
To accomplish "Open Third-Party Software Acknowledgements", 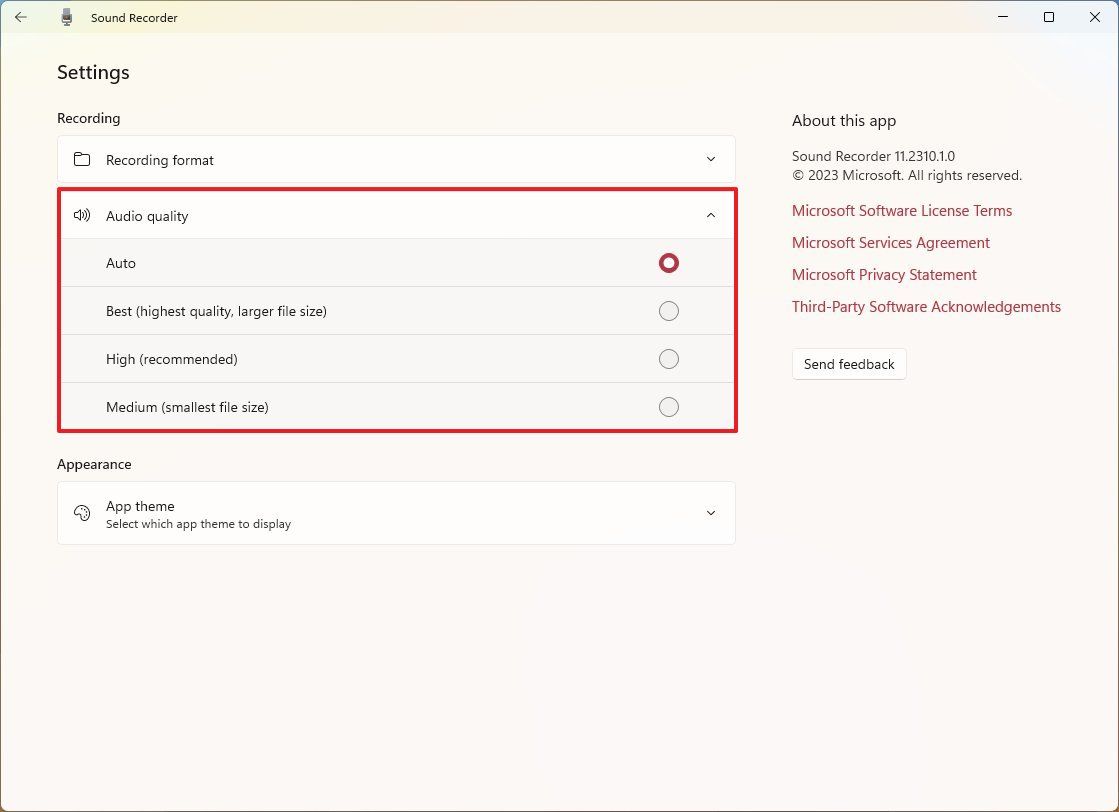I will [x=926, y=306].
